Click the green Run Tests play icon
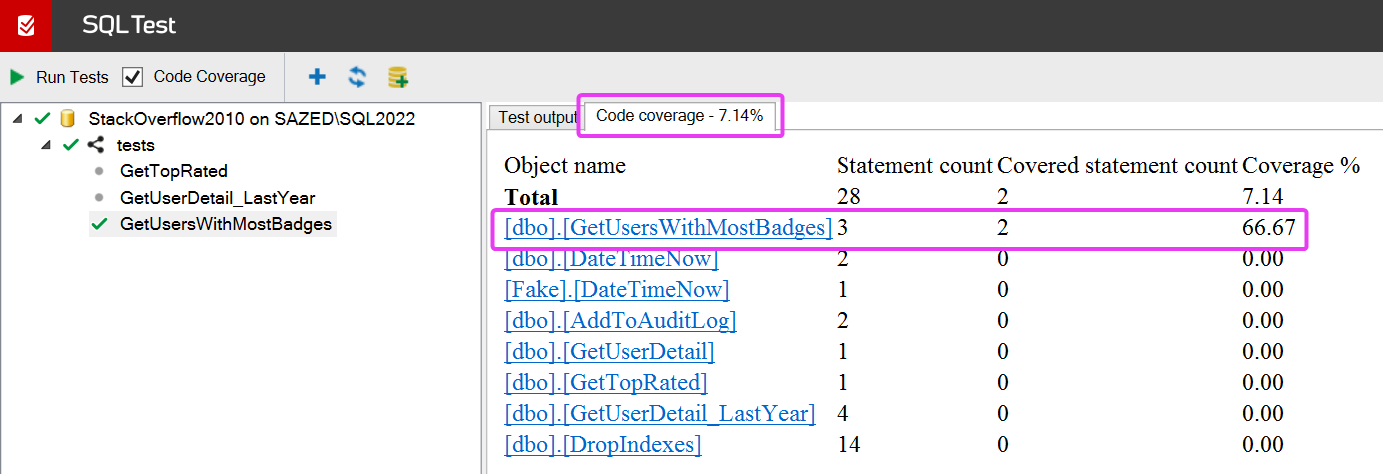 [x=17, y=77]
